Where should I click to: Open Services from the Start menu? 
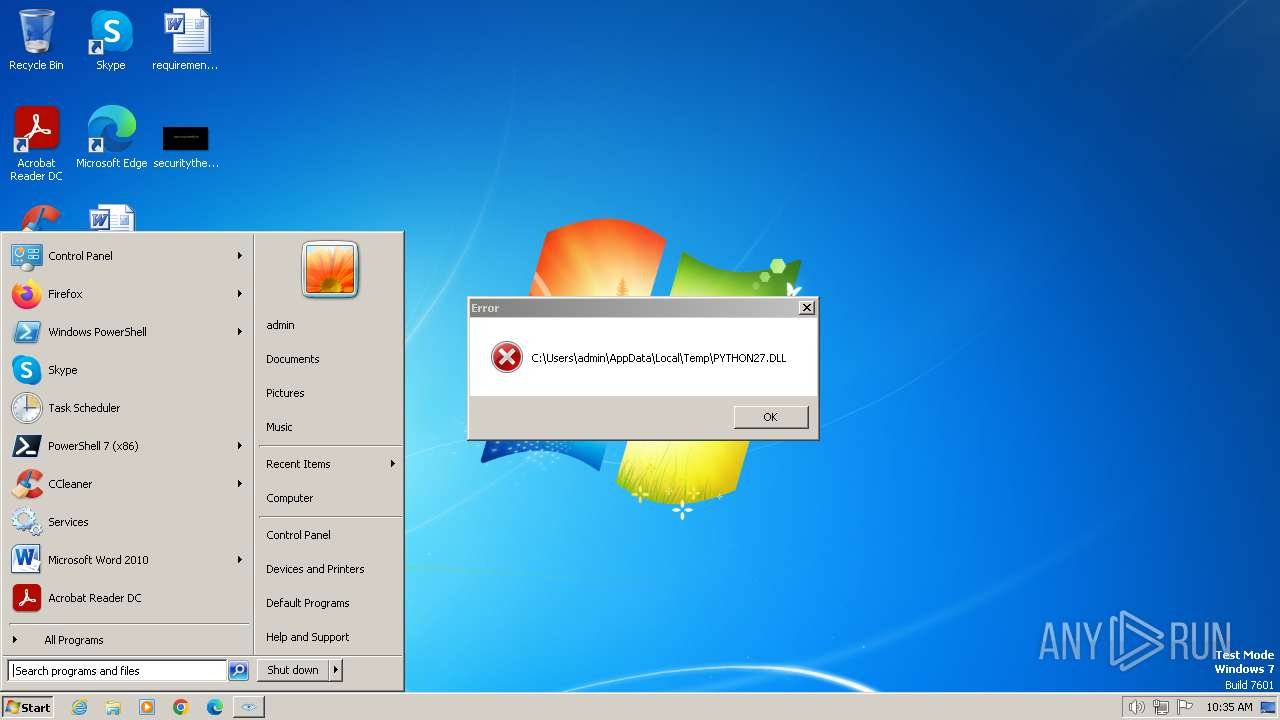[x=127, y=522]
